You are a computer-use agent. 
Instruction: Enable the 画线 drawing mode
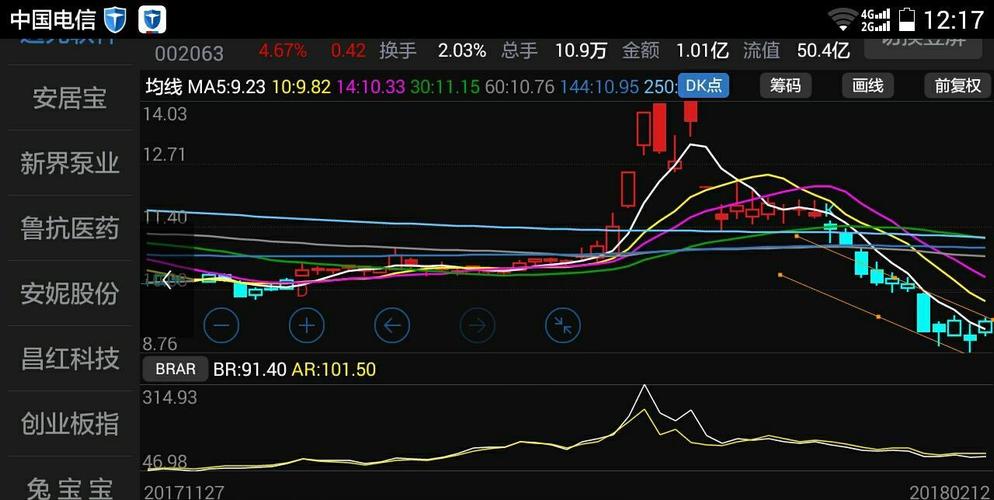click(868, 86)
